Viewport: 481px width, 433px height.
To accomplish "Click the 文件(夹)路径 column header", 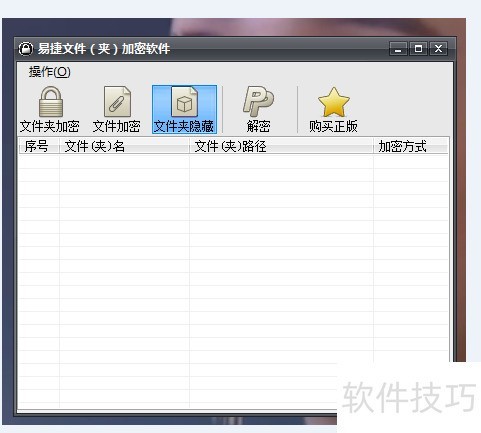I will tap(281, 146).
